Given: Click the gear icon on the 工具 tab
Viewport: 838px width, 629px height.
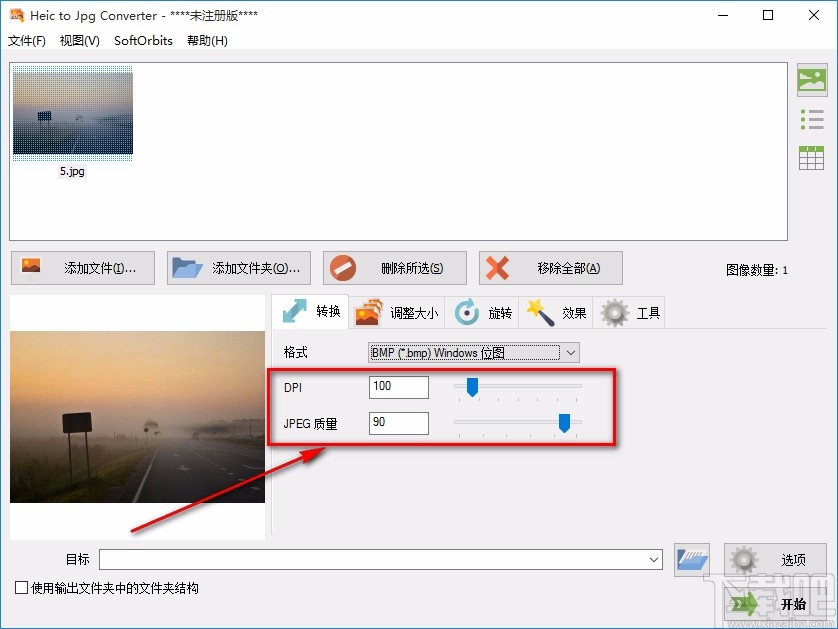Looking at the screenshot, I should coord(613,312).
